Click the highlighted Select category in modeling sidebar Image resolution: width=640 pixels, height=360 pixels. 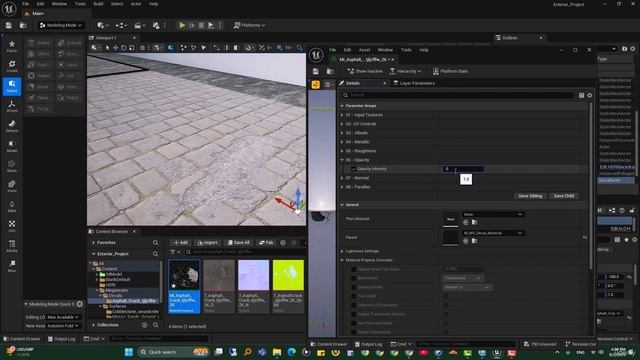(12, 86)
